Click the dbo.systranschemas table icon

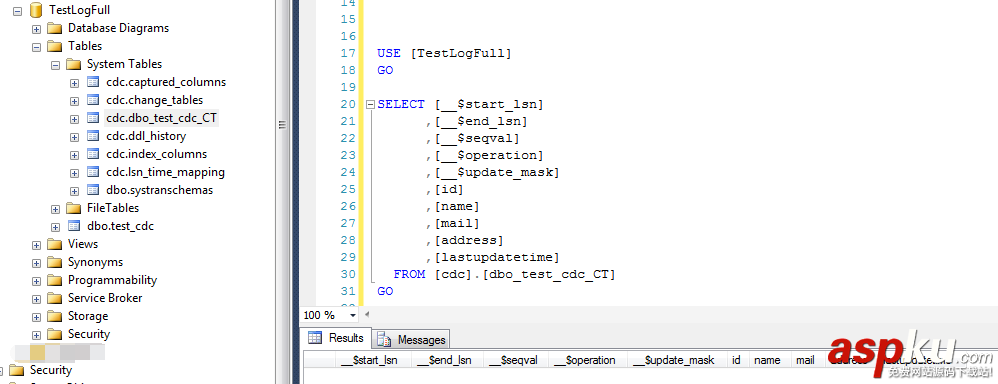point(93,190)
